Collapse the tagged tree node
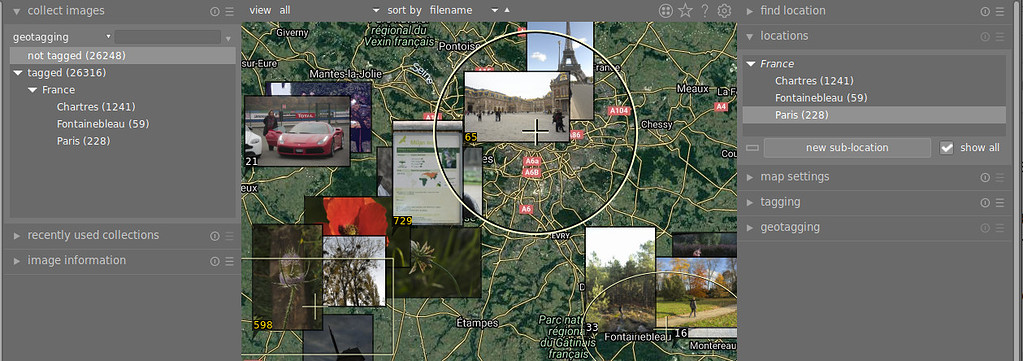1023x361 pixels. [18, 73]
